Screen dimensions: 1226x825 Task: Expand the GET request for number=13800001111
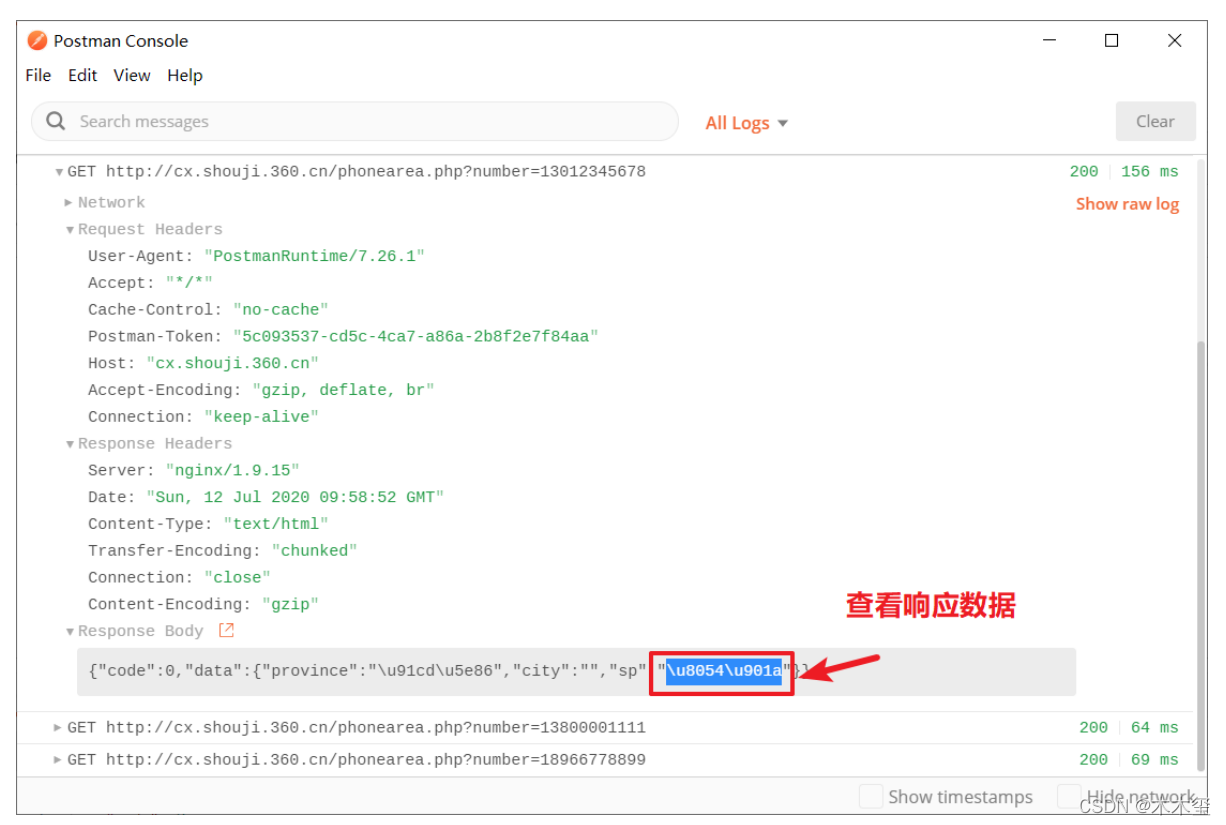click(x=58, y=728)
